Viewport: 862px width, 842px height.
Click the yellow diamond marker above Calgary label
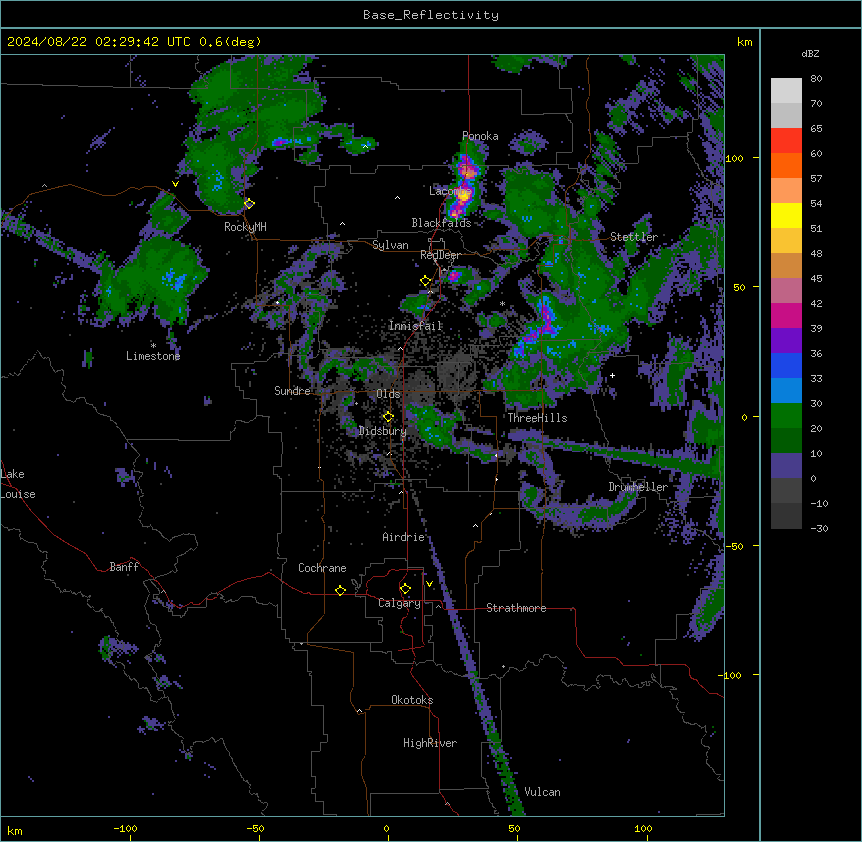405,589
